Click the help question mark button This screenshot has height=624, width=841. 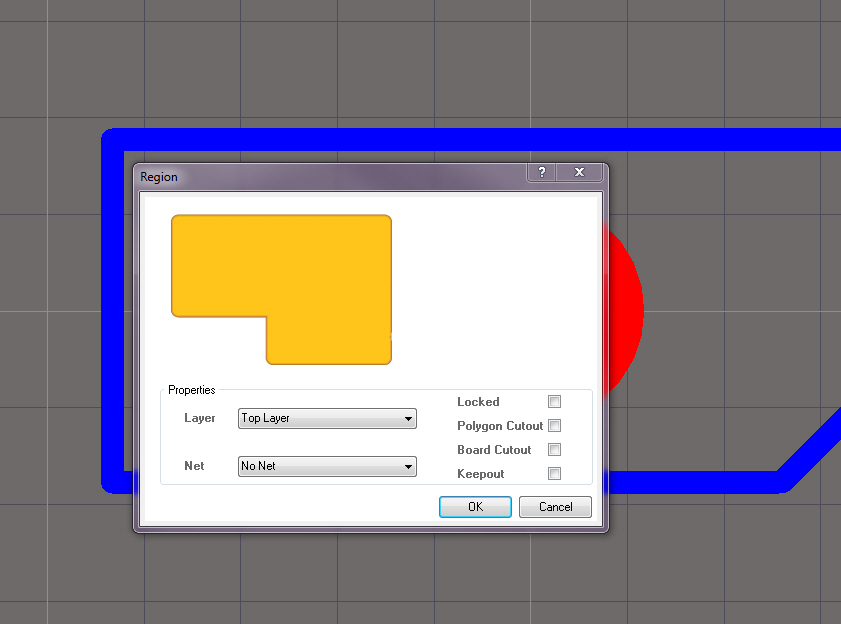click(x=542, y=172)
